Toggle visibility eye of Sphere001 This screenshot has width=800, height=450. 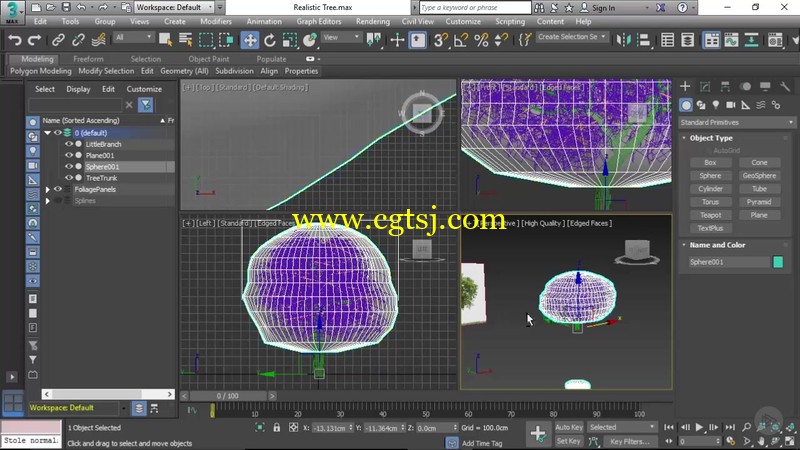(68, 166)
